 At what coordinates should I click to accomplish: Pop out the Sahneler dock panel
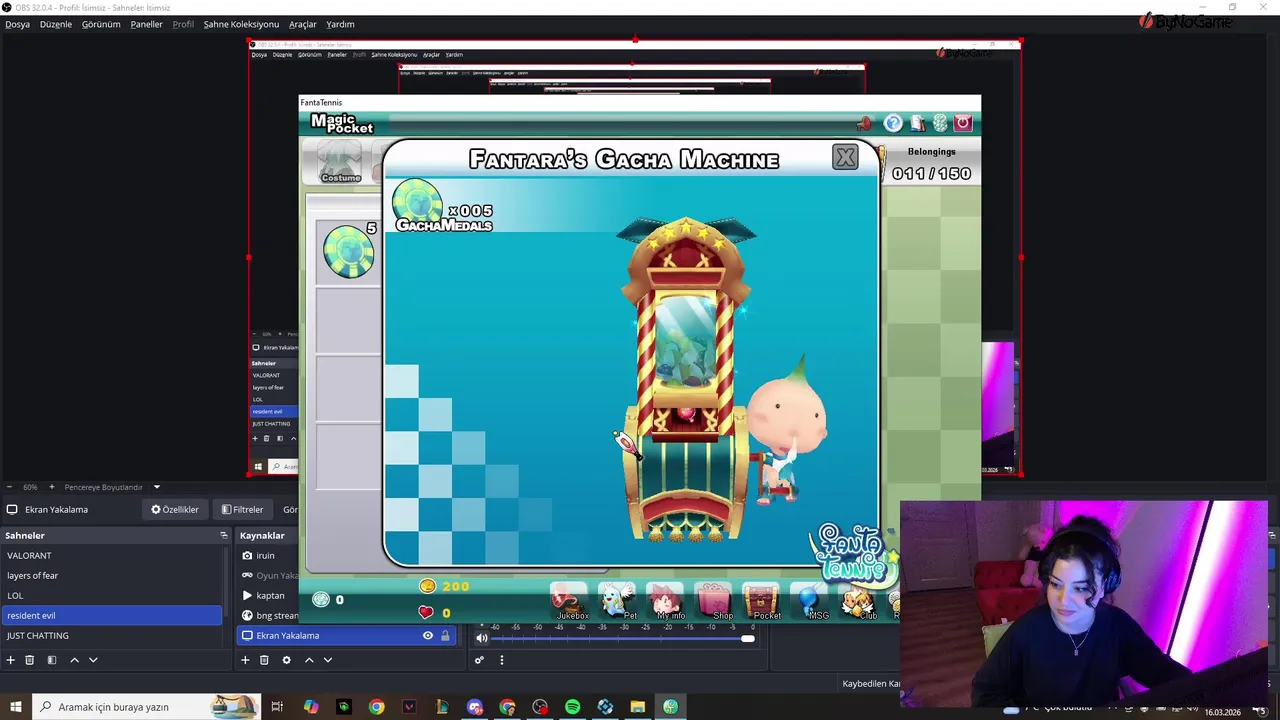coord(224,536)
